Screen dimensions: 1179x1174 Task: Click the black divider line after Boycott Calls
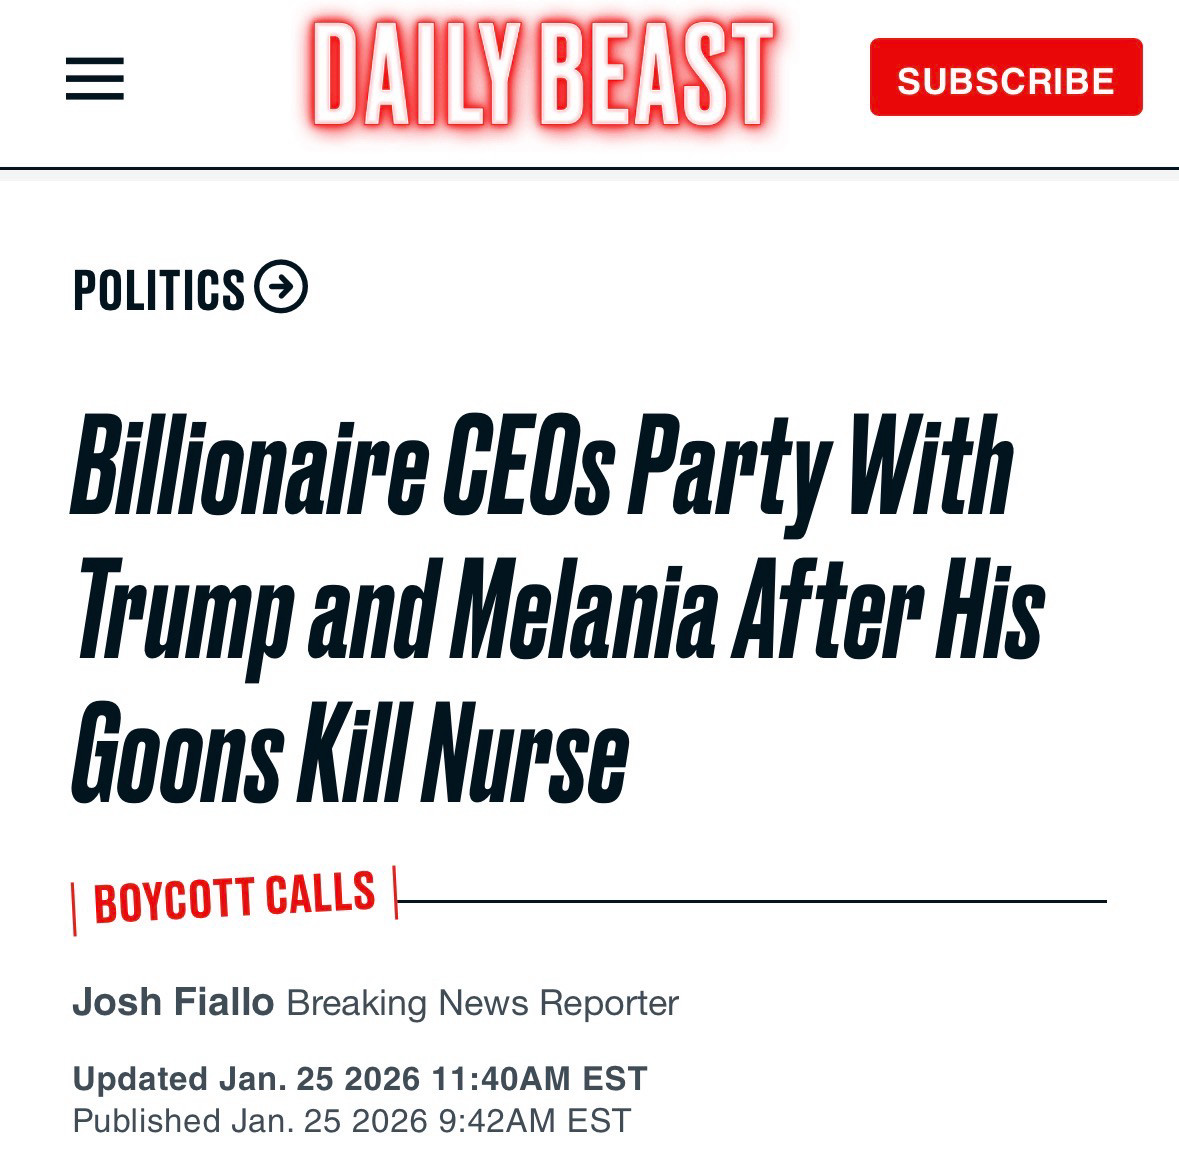pos(750,901)
